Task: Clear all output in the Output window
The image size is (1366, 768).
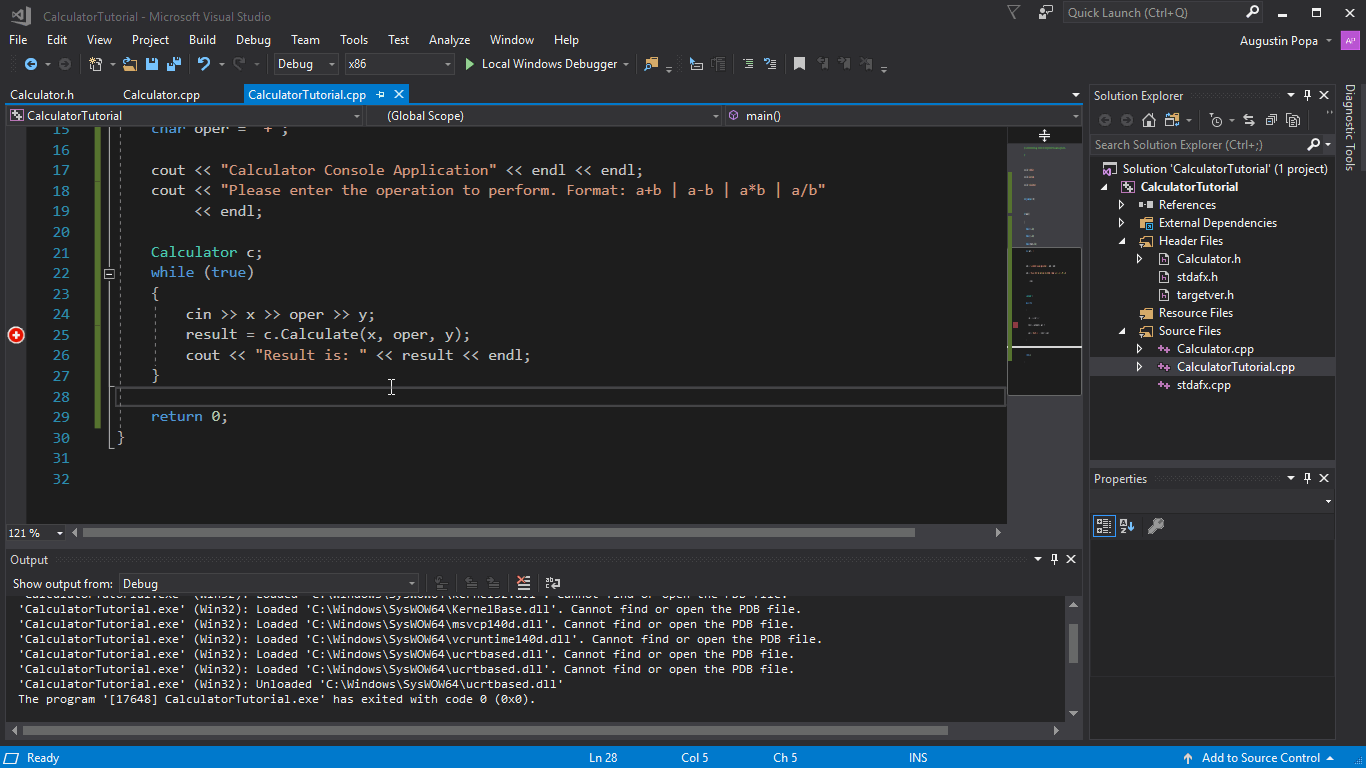Action: point(524,583)
